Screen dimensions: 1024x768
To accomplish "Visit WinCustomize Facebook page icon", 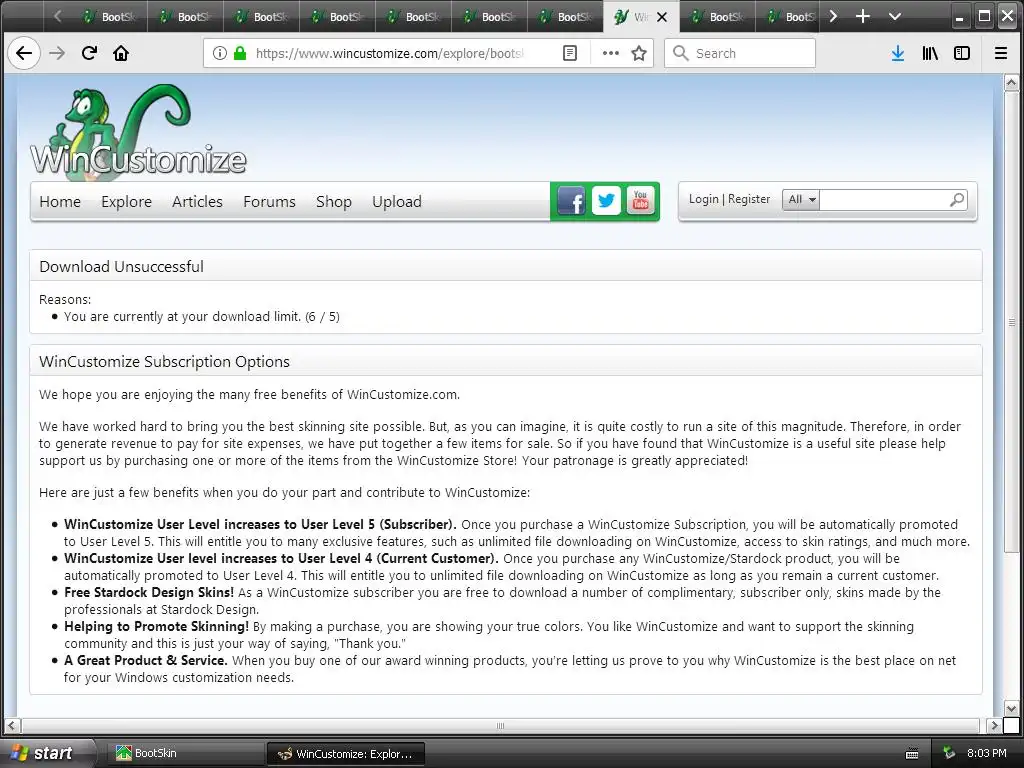I will click(571, 201).
